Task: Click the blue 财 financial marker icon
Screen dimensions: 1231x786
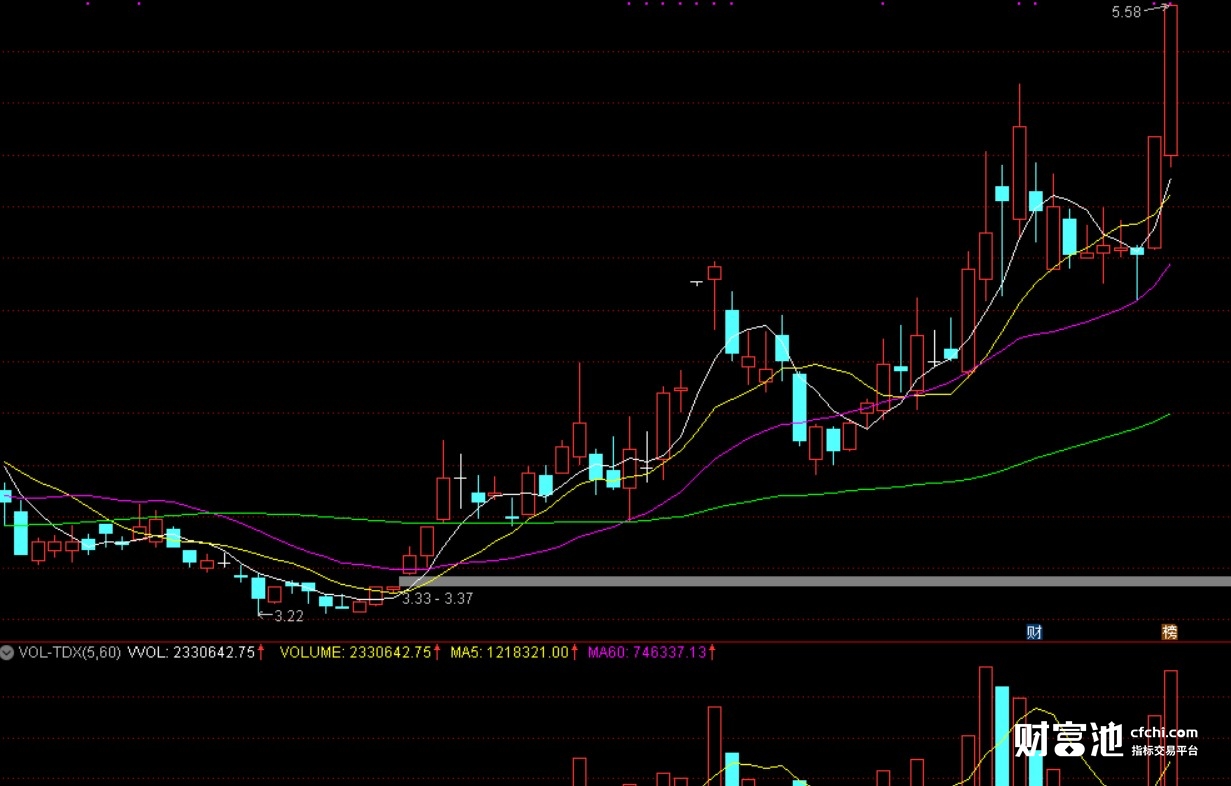Action: (1035, 632)
